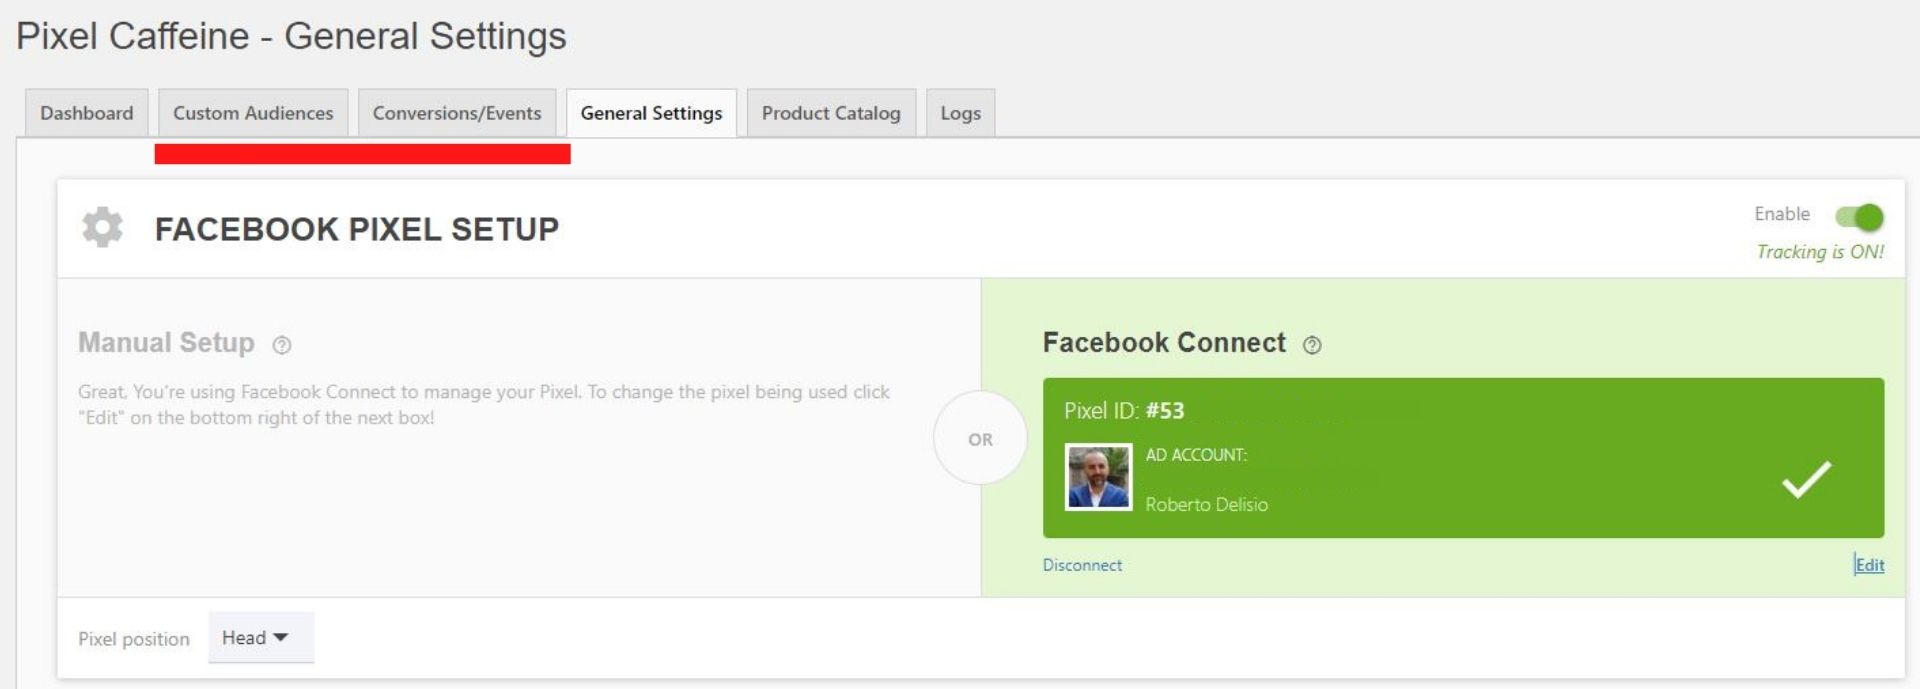Click the white checkmark in the pixel box
This screenshot has height=689, width=1920.
[x=1806, y=479]
